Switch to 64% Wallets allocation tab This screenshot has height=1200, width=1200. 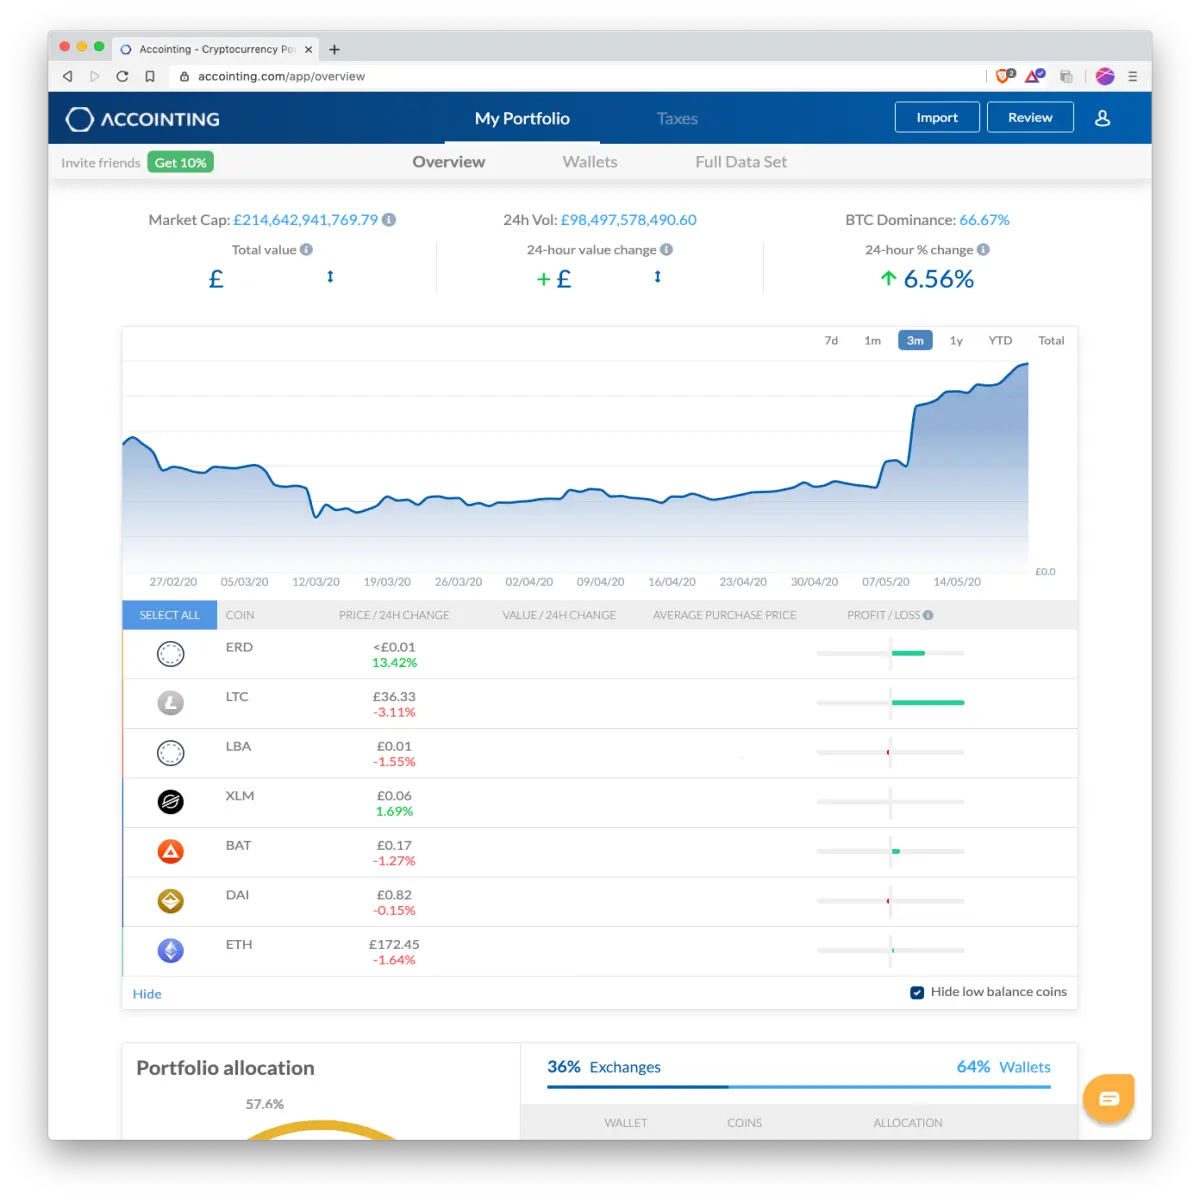[x=1003, y=1067]
